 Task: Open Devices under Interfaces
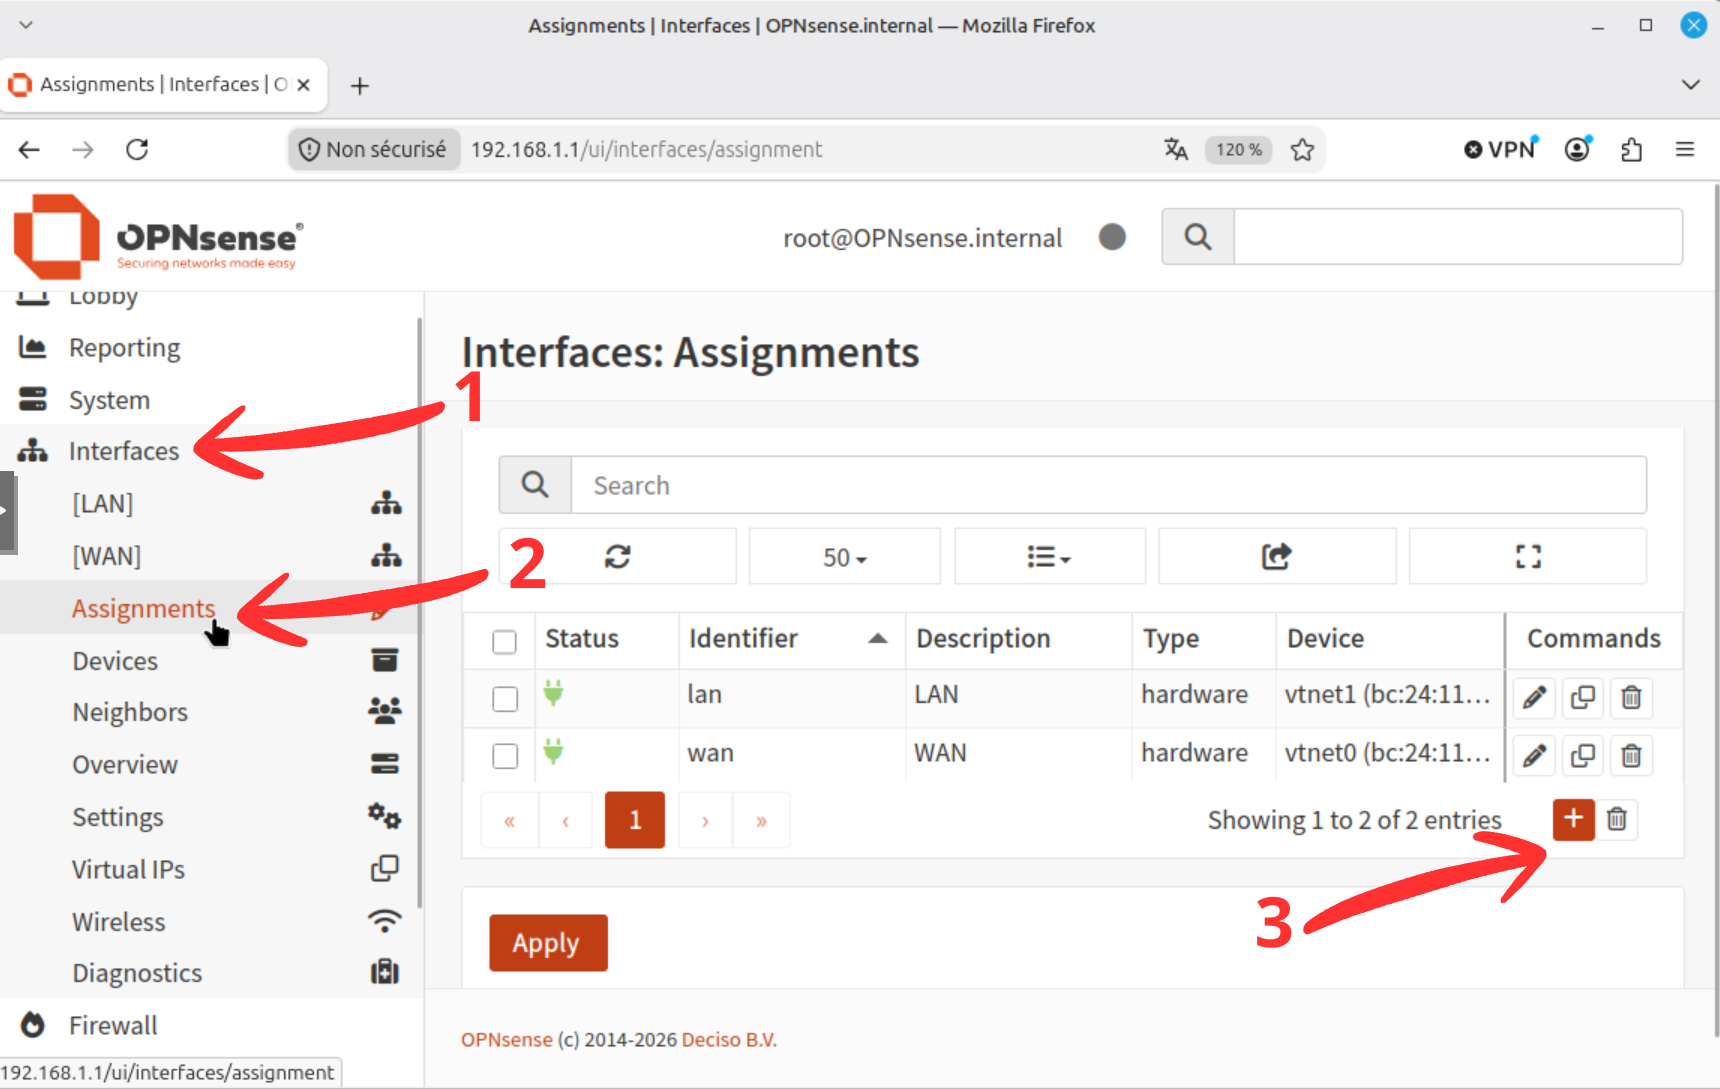click(114, 661)
